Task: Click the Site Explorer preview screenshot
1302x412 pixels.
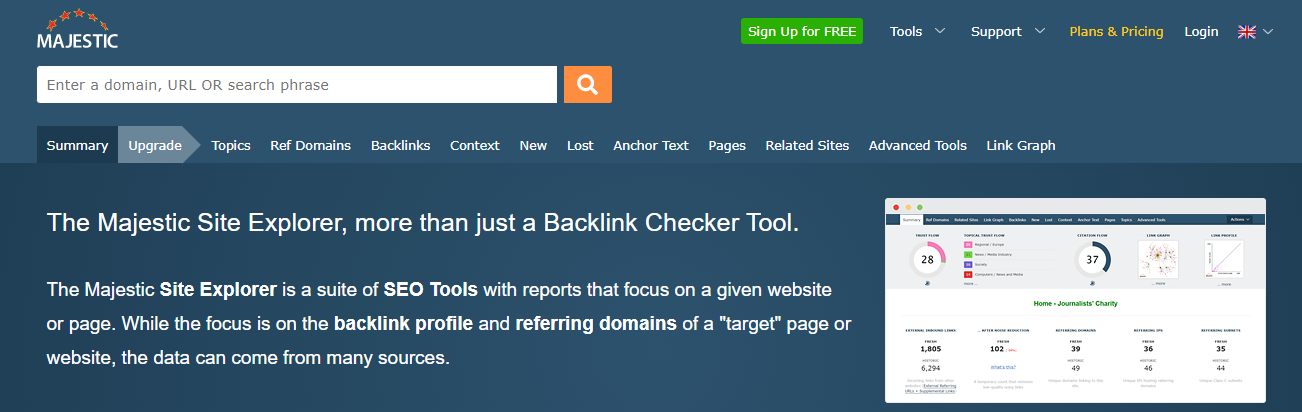Action: [1076, 300]
